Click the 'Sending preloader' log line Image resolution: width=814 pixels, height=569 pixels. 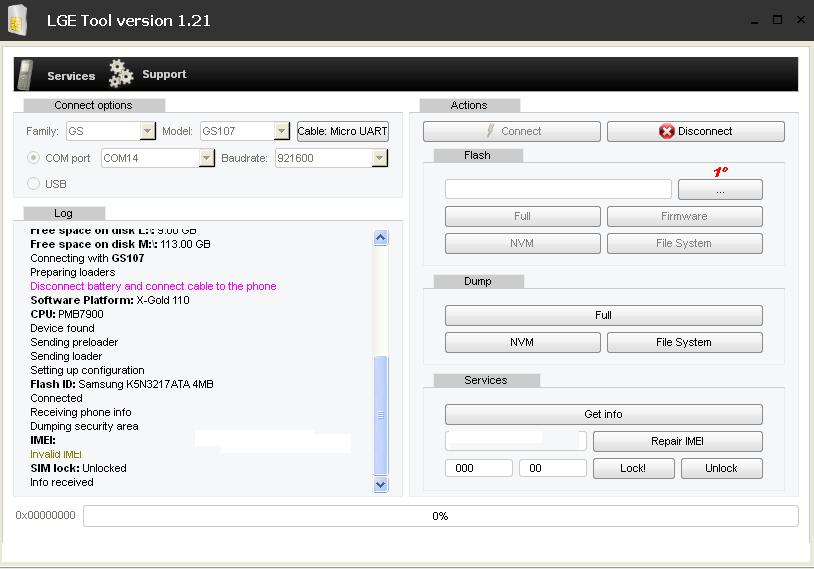point(74,342)
